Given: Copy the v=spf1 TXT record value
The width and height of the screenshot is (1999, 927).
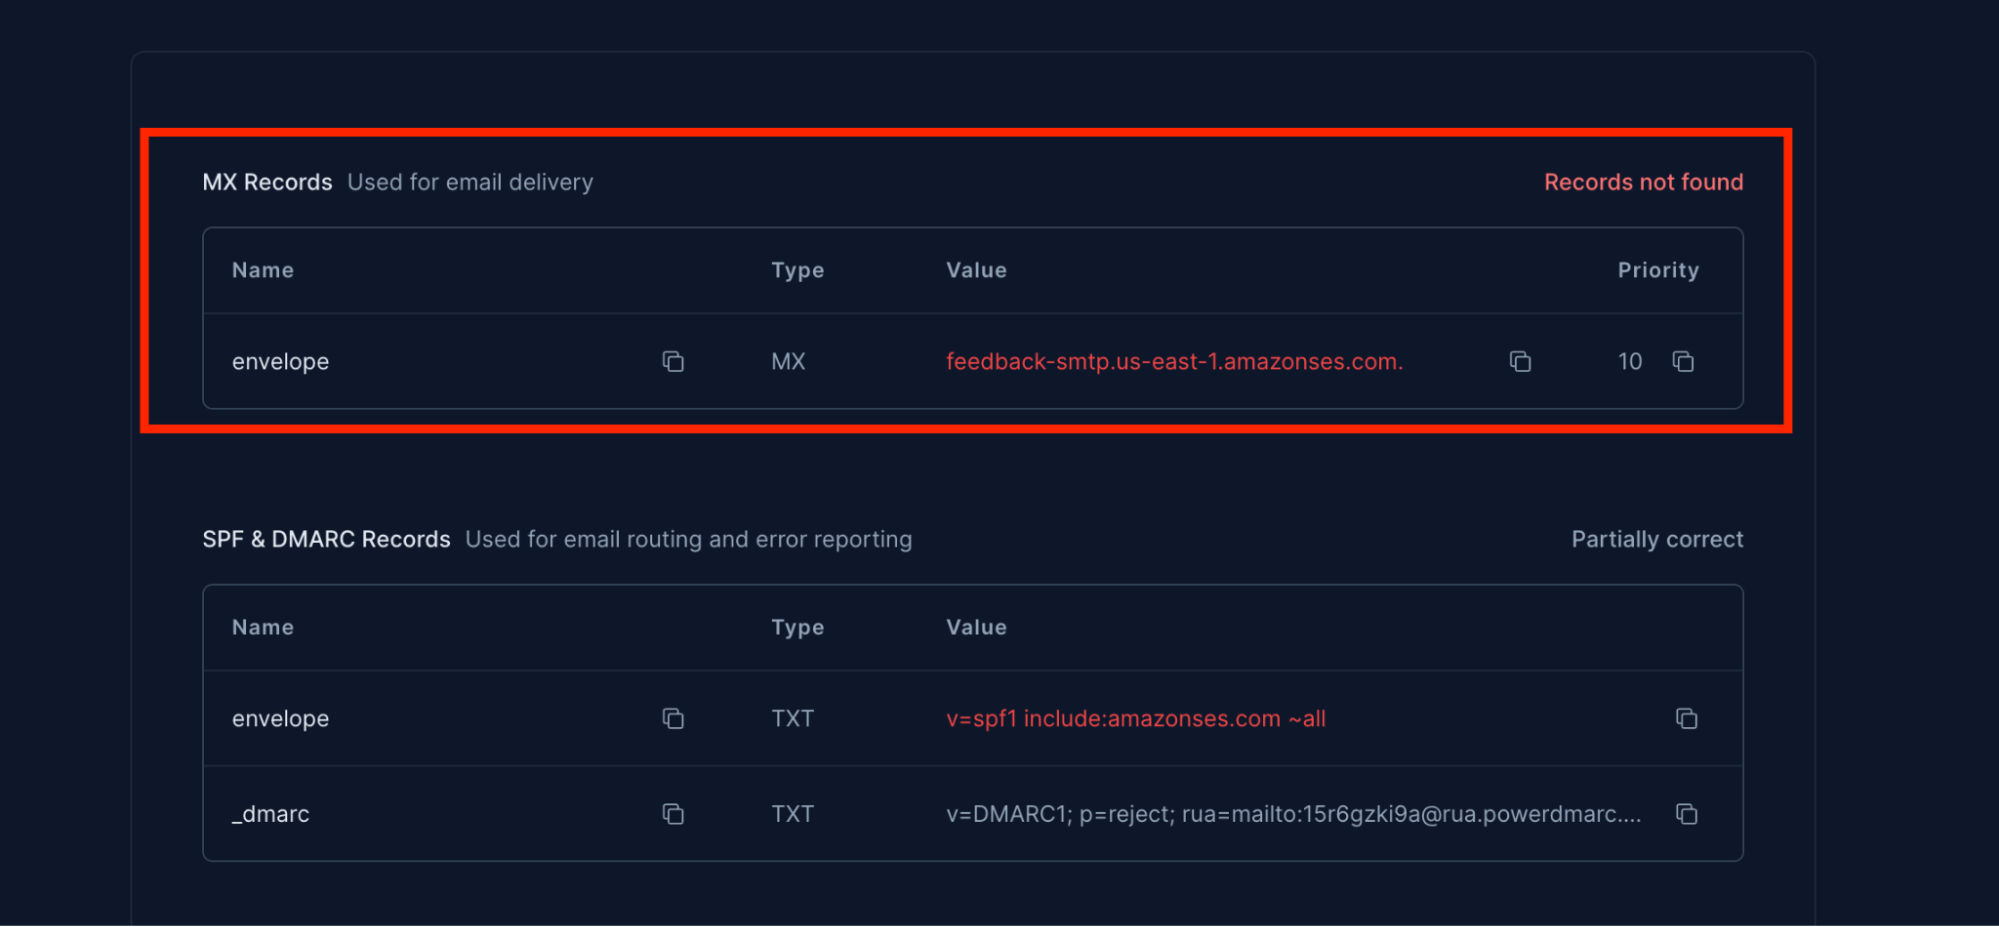Looking at the screenshot, I should pyautogui.click(x=1686, y=718).
